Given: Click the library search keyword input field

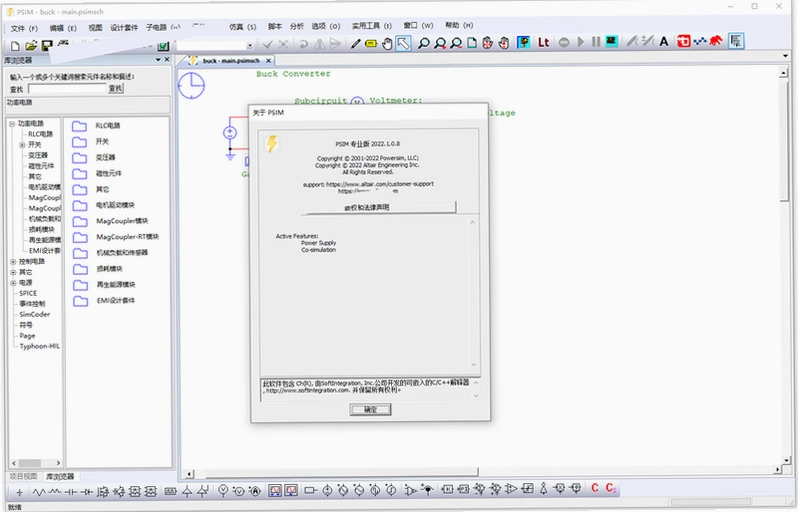Looking at the screenshot, I should (67, 89).
